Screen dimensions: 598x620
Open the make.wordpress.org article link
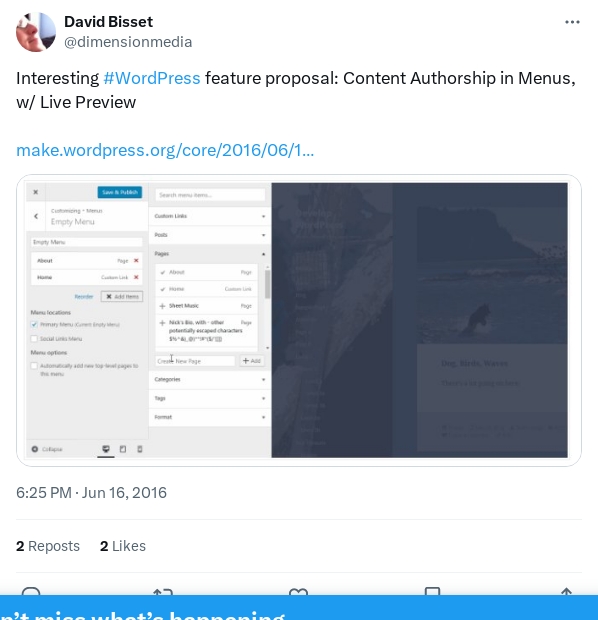tap(165, 150)
